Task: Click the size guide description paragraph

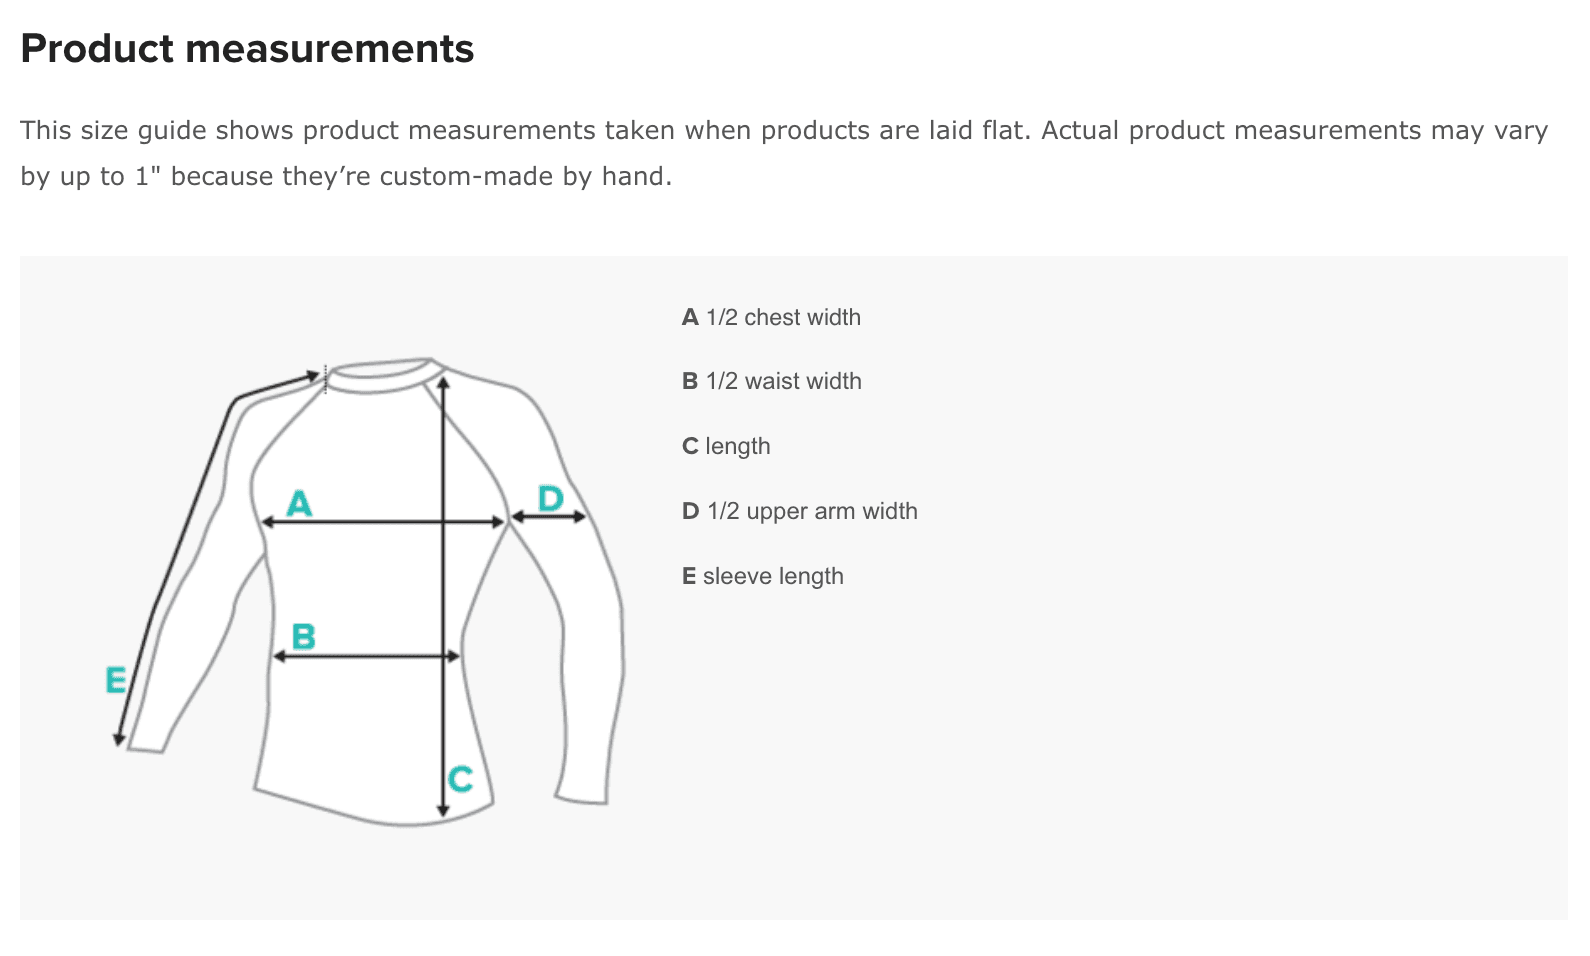Action: point(784,153)
